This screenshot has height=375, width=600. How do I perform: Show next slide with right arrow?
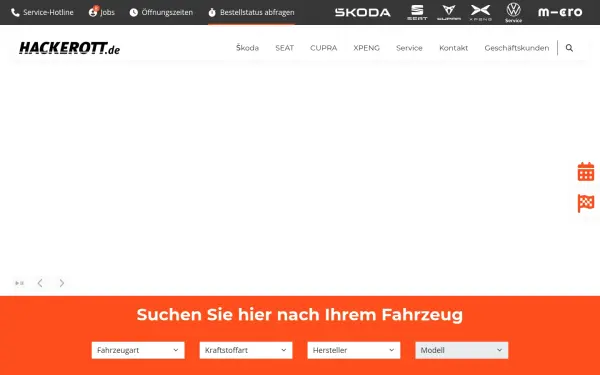click(62, 283)
